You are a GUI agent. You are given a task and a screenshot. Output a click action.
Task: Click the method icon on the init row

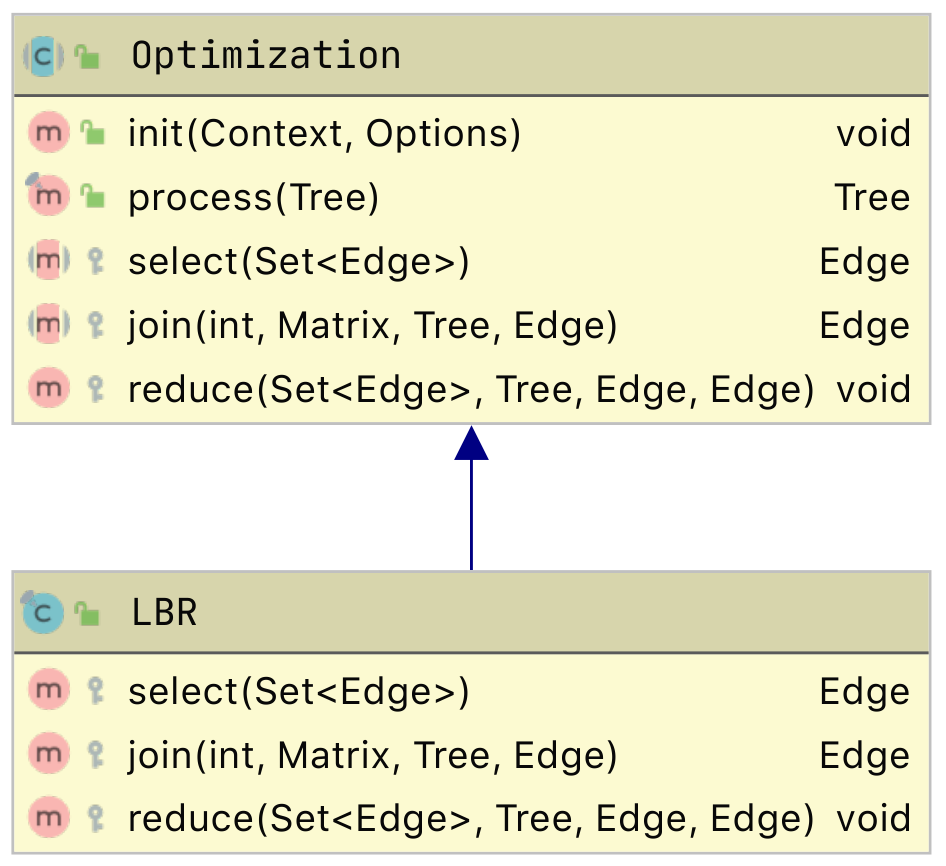(49, 132)
